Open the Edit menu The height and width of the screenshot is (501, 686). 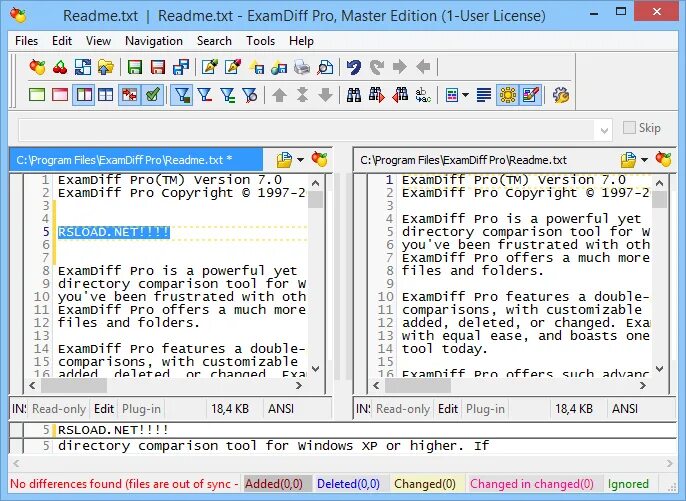62,41
